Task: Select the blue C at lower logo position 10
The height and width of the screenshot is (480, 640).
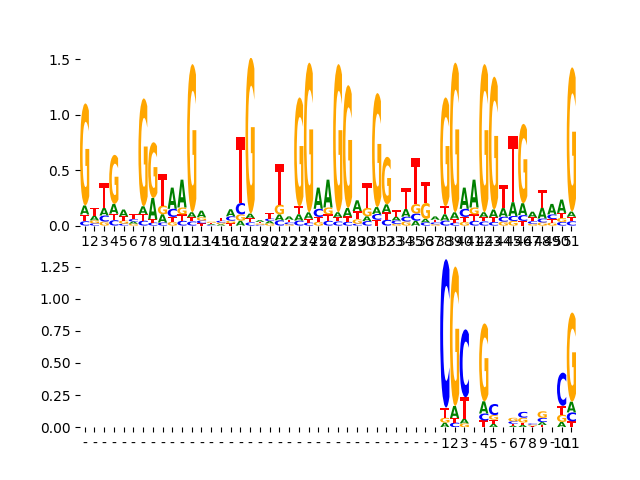Action: coord(562,388)
